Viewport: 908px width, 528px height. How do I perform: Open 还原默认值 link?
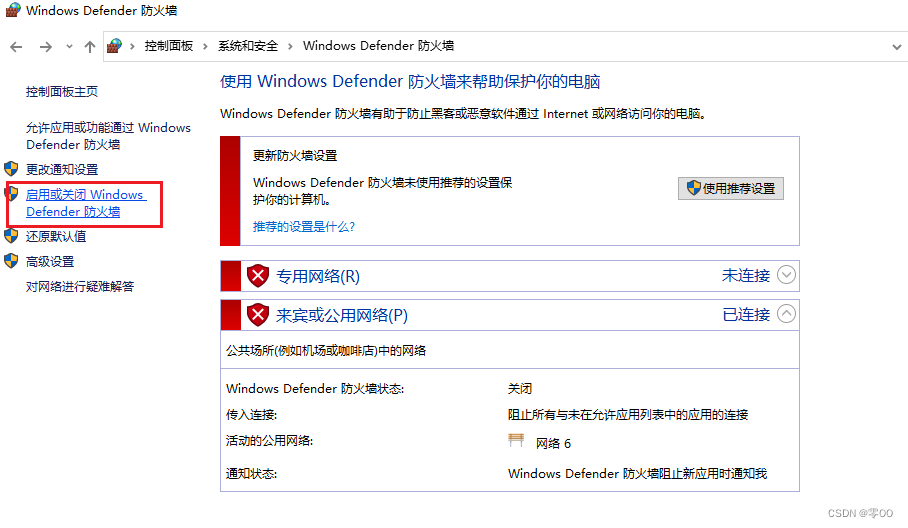pyautogui.click(x=56, y=236)
